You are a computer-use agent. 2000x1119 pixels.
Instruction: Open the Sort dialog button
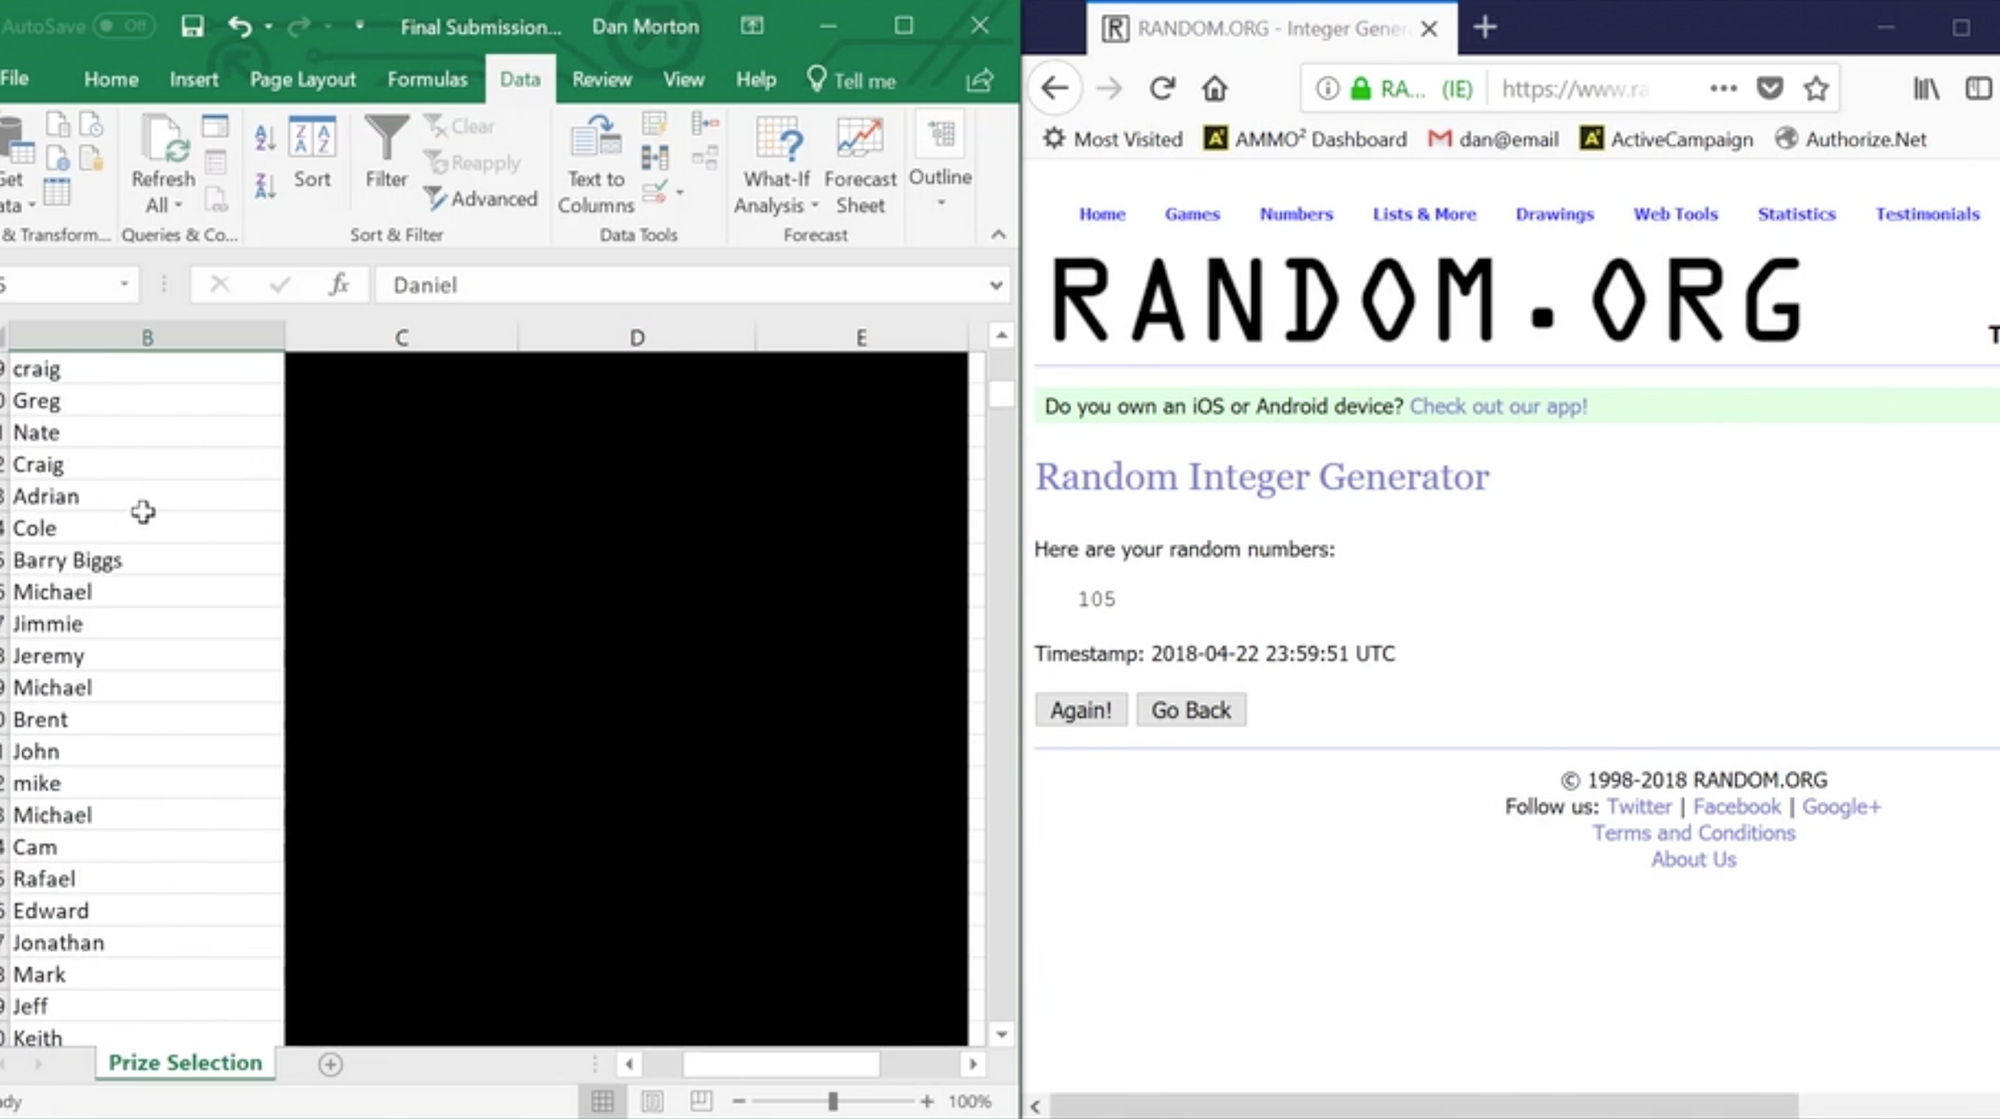pos(312,153)
